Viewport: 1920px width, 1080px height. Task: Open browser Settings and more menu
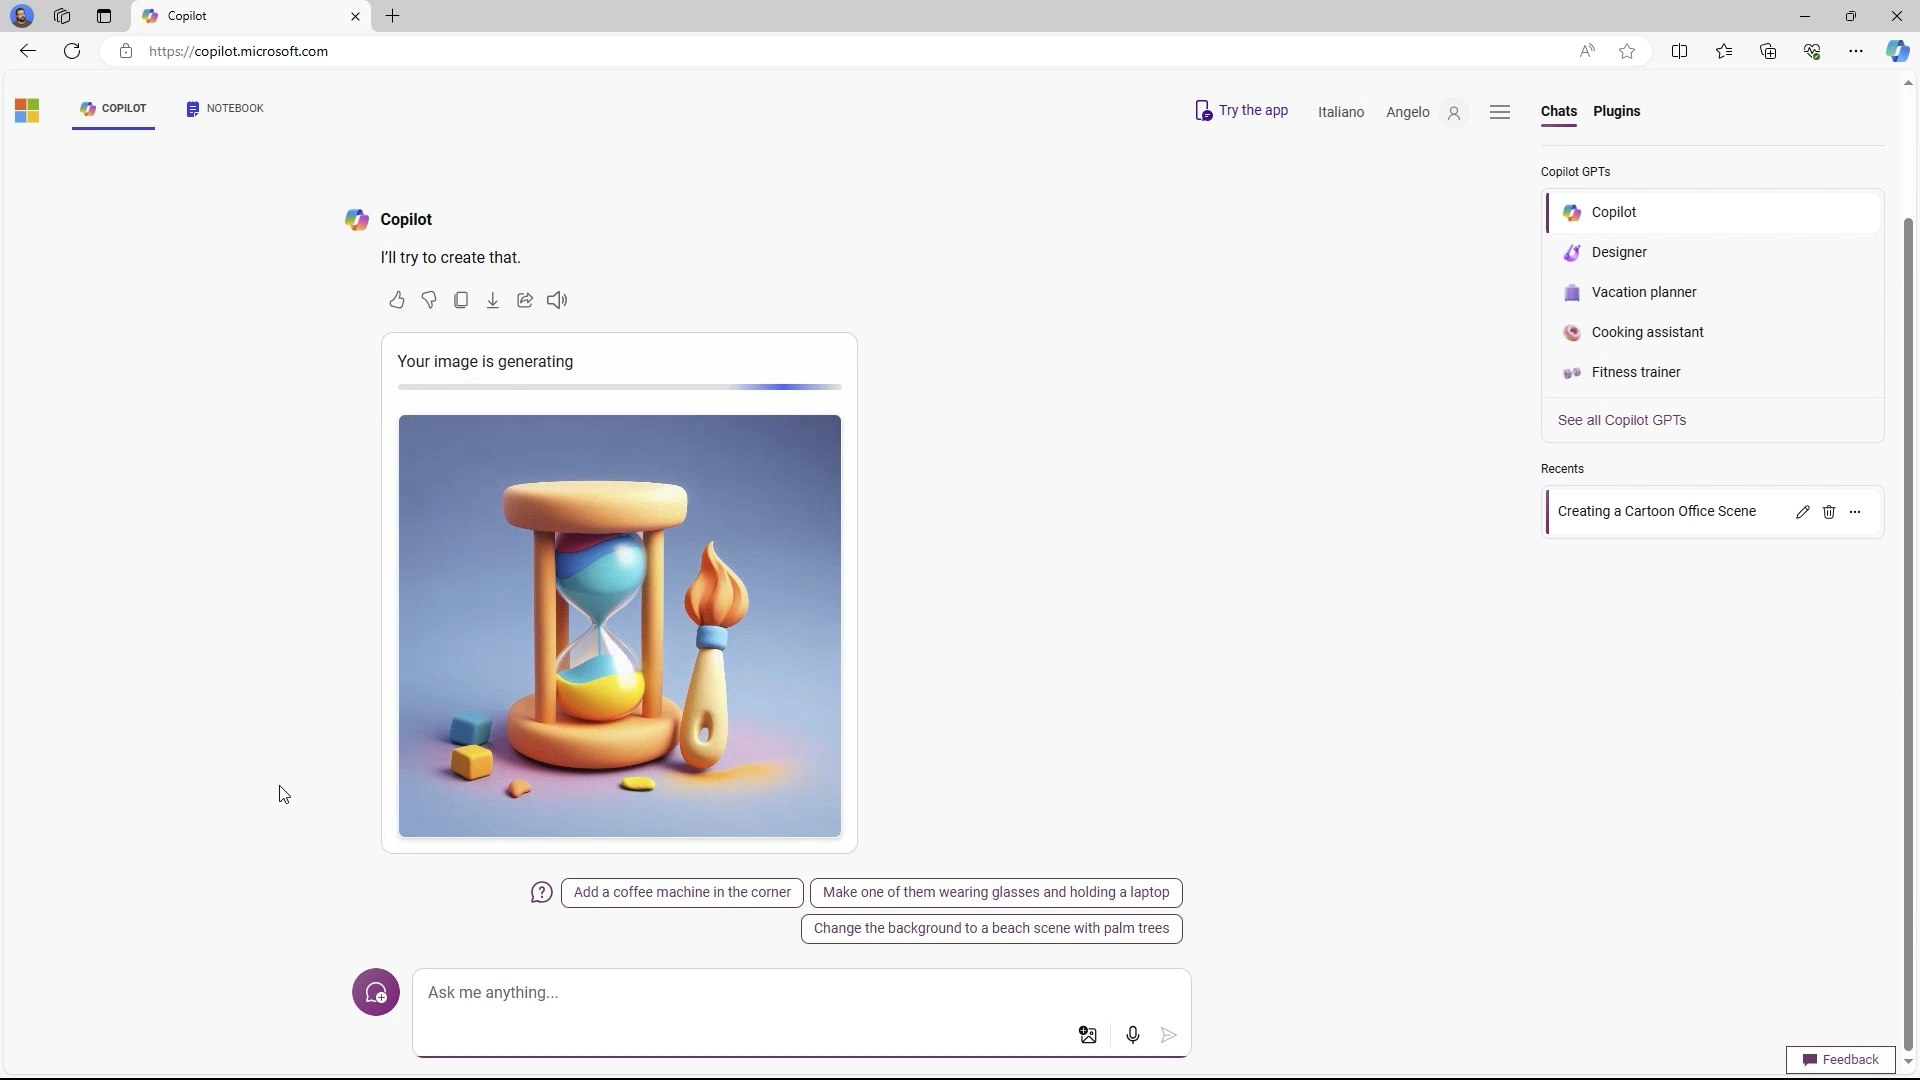1856,51
